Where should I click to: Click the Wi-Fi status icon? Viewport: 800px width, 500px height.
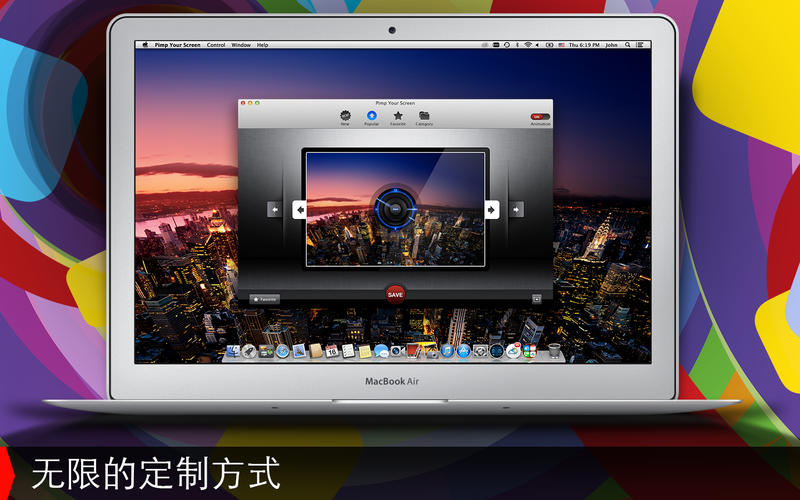pyautogui.click(x=528, y=45)
